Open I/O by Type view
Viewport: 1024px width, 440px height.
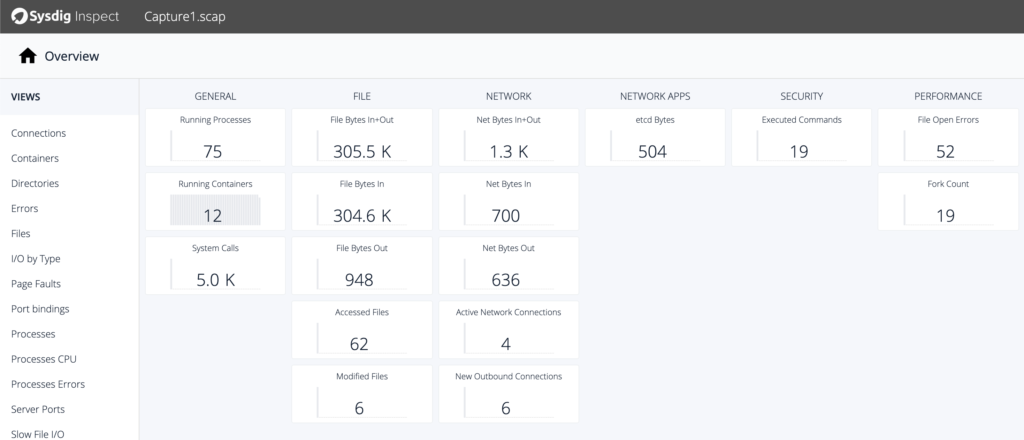tap(36, 258)
